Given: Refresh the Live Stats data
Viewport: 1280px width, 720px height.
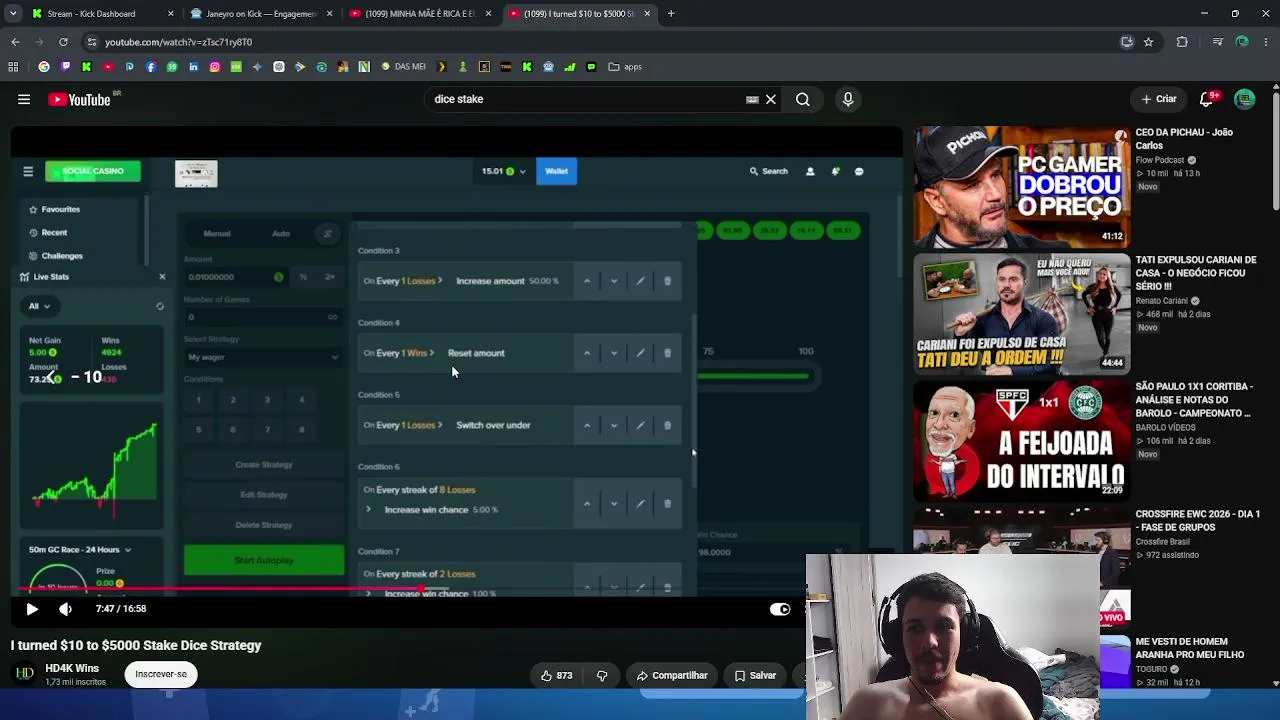Looking at the screenshot, I should (160, 306).
